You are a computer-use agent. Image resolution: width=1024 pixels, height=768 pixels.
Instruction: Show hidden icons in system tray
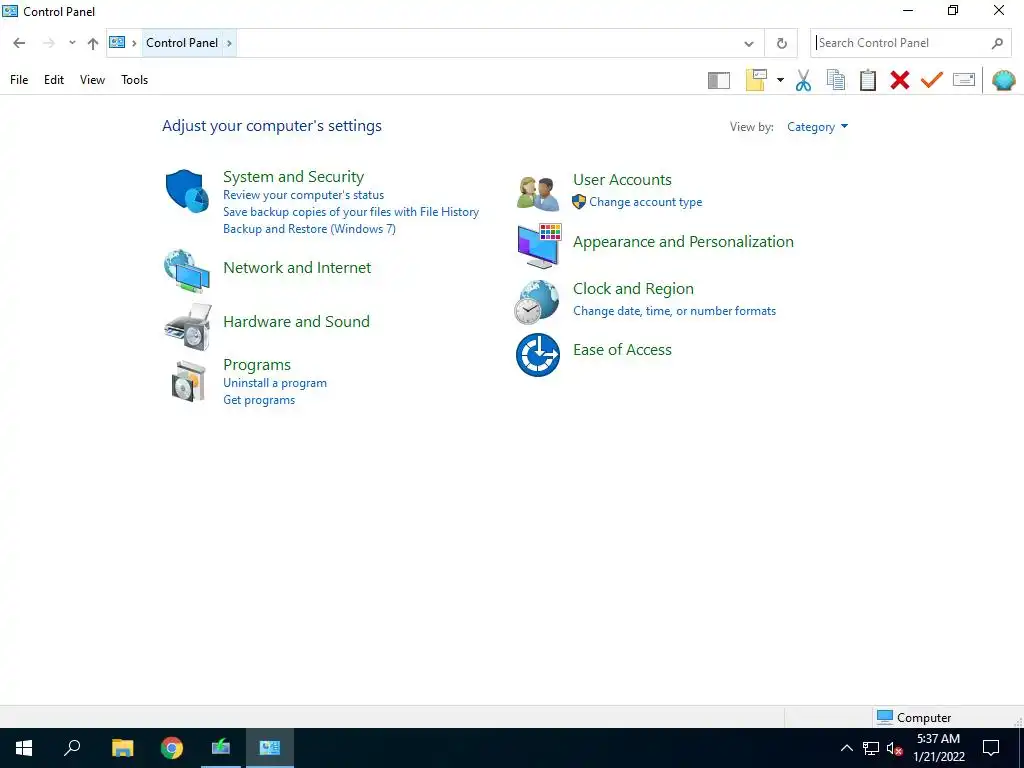point(846,748)
